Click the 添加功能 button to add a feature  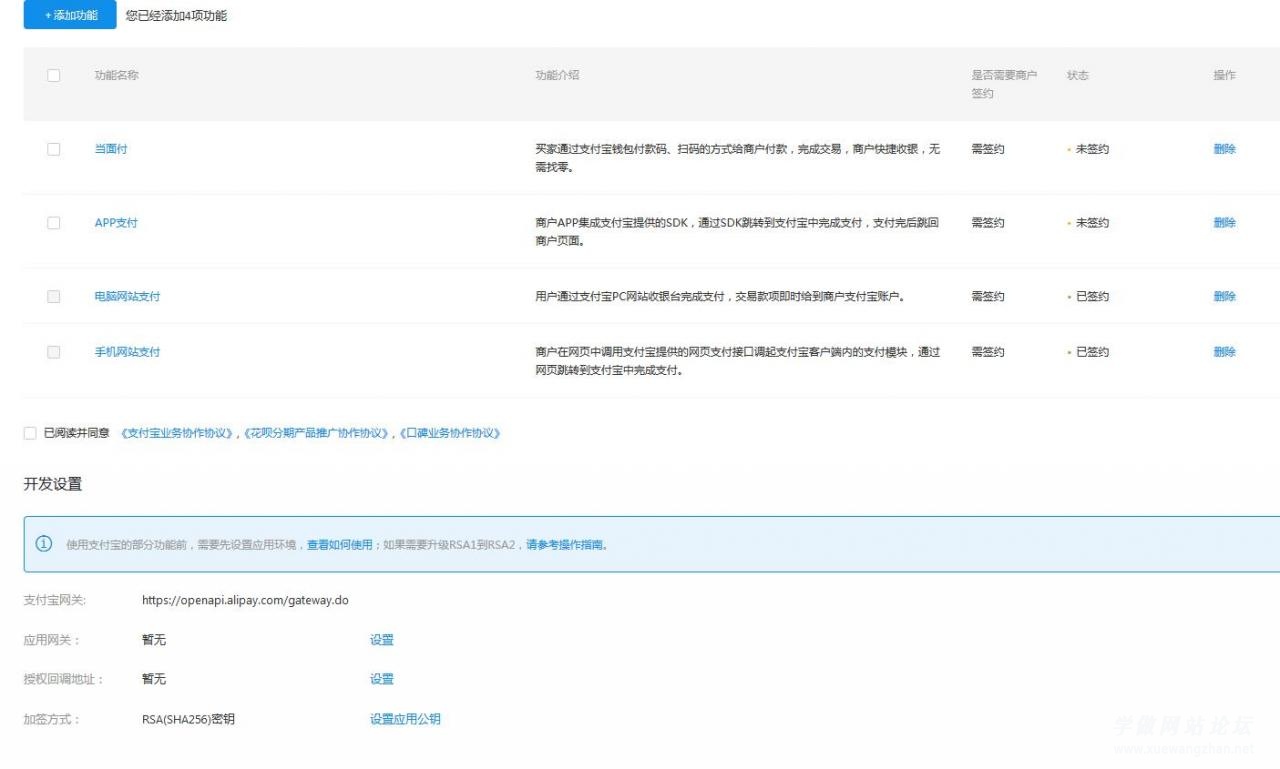click(x=68, y=16)
